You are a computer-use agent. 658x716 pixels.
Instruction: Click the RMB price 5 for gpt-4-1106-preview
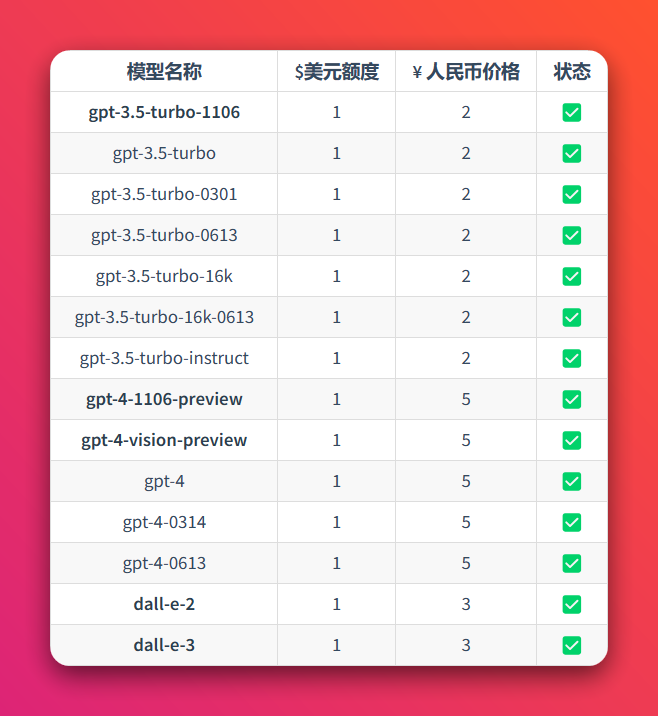pos(466,400)
